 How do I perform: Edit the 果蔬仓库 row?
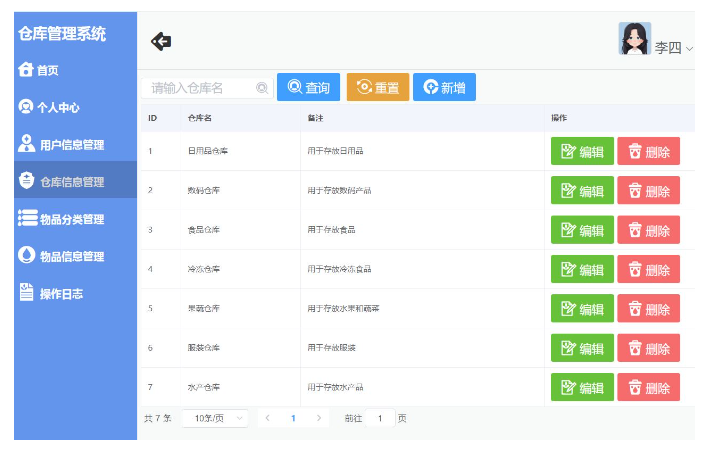[582, 308]
